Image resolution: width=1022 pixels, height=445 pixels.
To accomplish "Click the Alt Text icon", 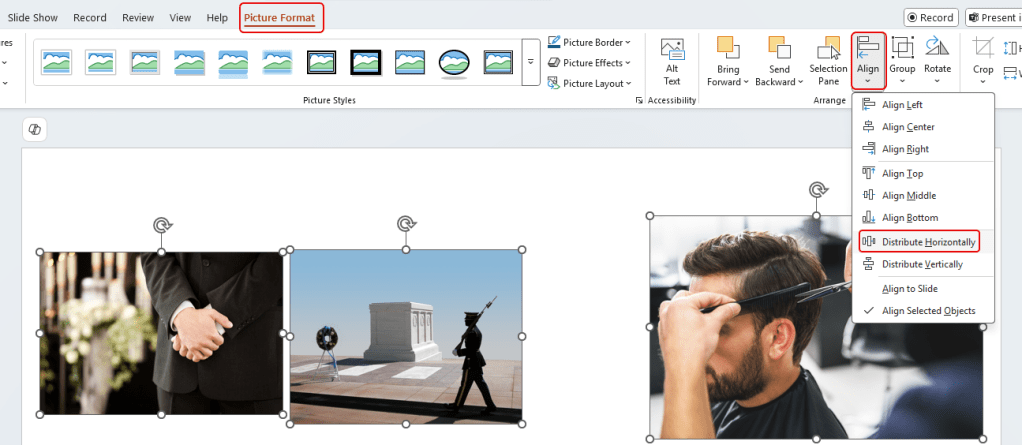I will point(672,52).
